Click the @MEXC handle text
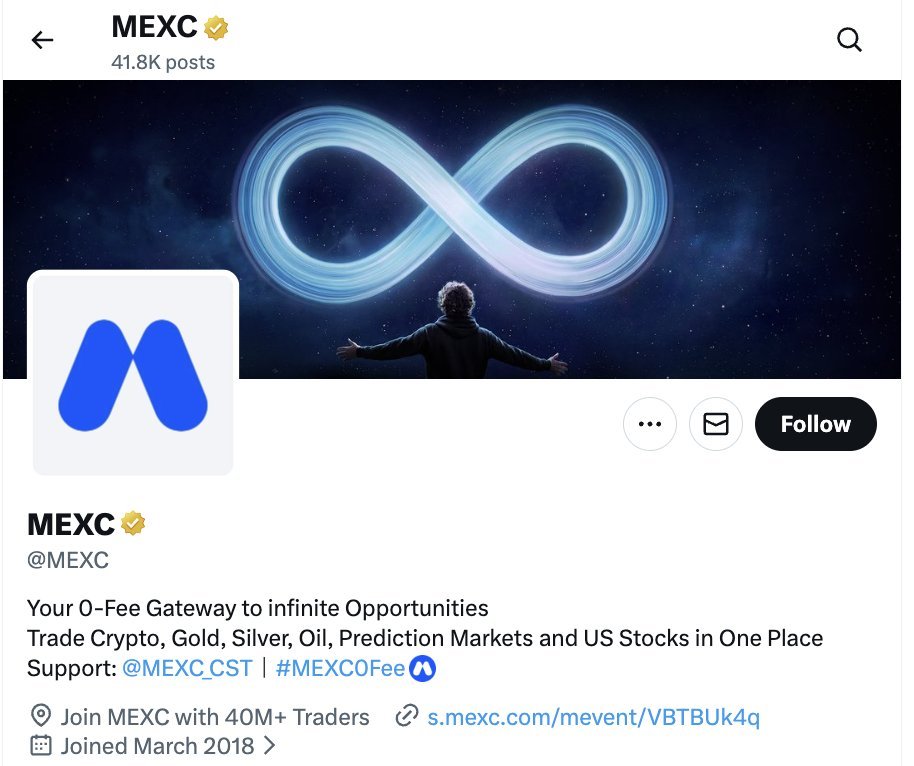Image resolution: width=914 pixels, height=766 pixels. 68,560
